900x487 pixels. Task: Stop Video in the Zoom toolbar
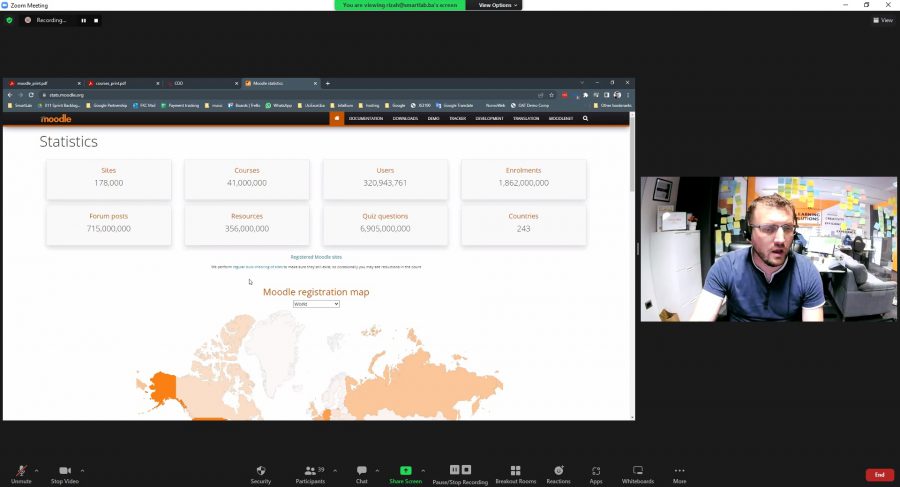point(65,474)
